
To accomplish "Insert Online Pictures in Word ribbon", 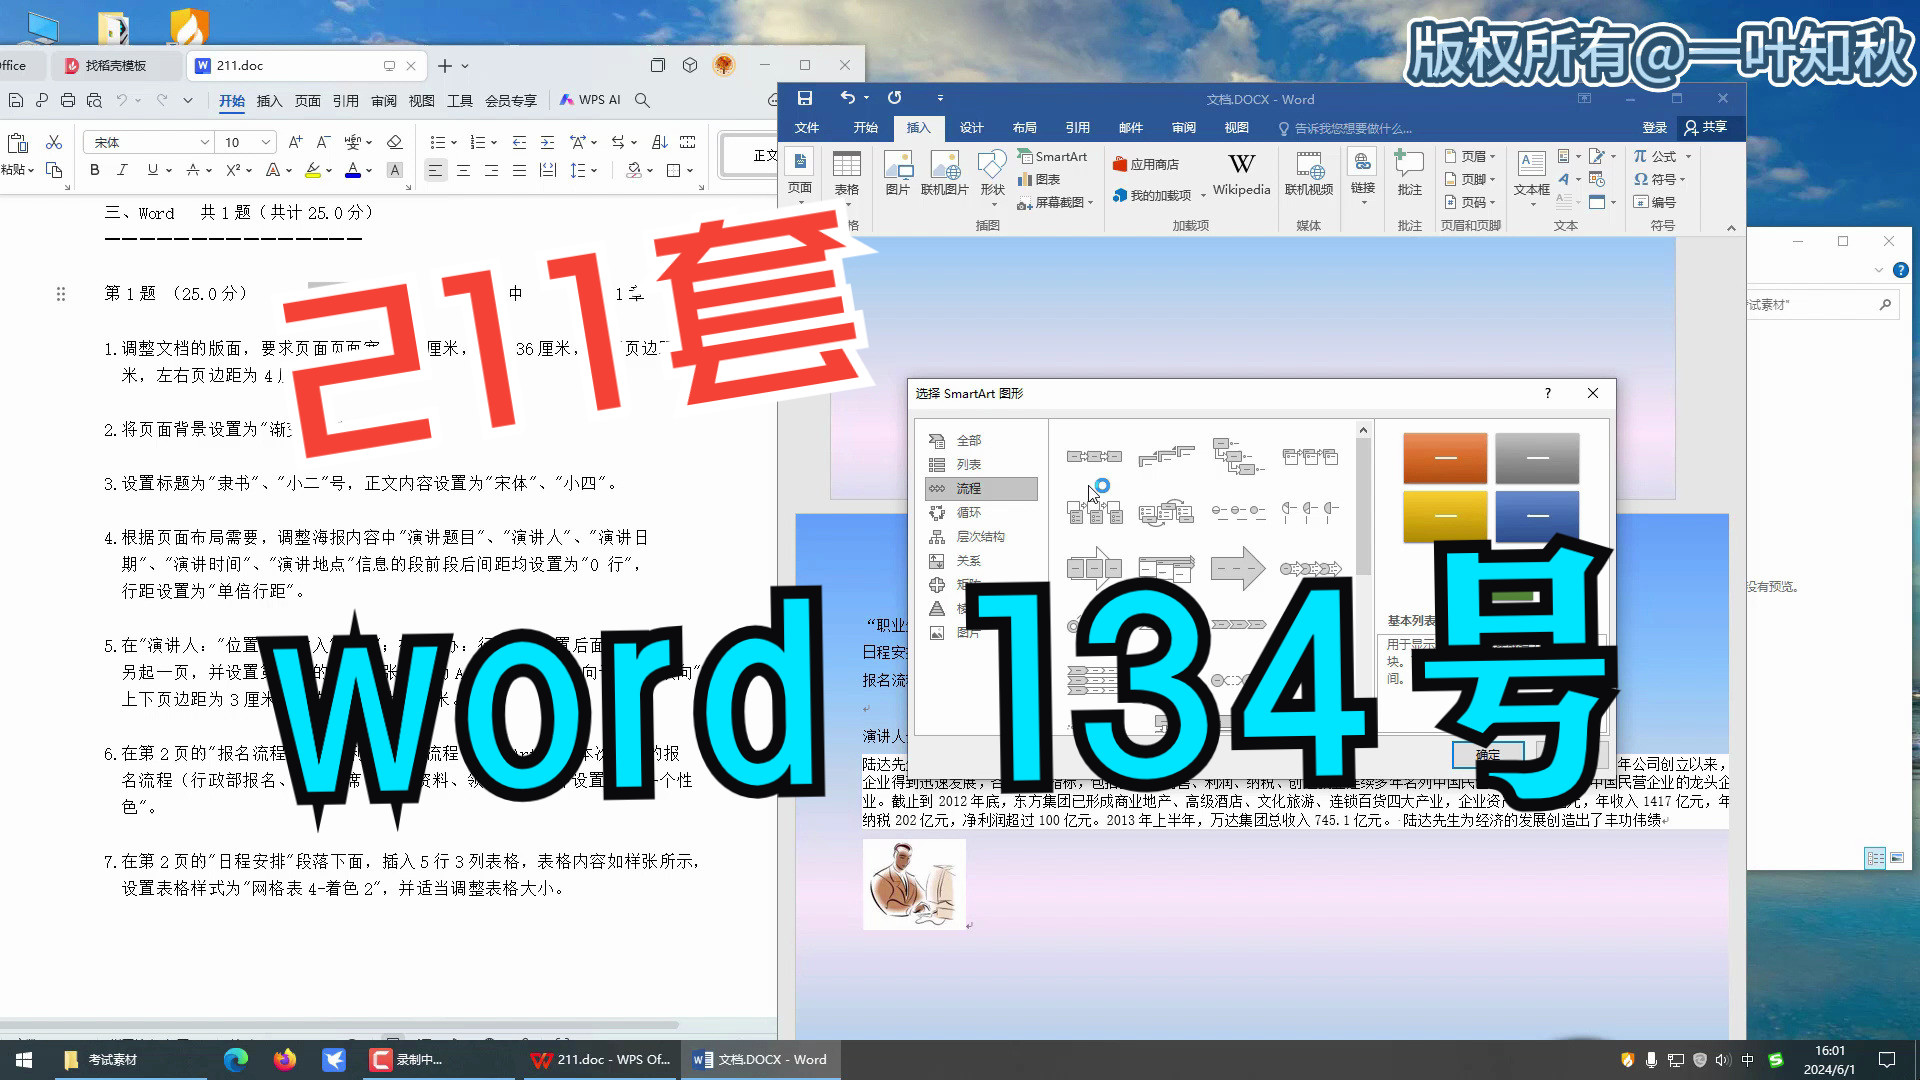I will pos(945,173).
